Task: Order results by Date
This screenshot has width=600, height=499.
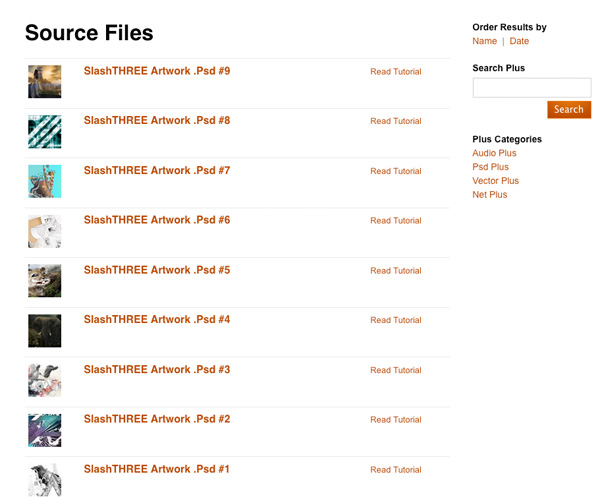Action: pyautogui.click(x=519, y=41)
